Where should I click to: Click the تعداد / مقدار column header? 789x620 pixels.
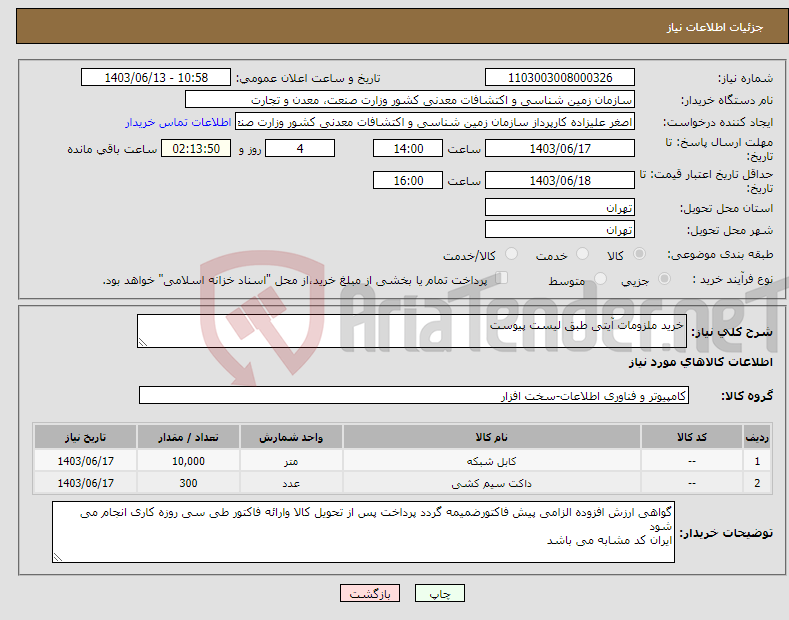click(188, 437)
